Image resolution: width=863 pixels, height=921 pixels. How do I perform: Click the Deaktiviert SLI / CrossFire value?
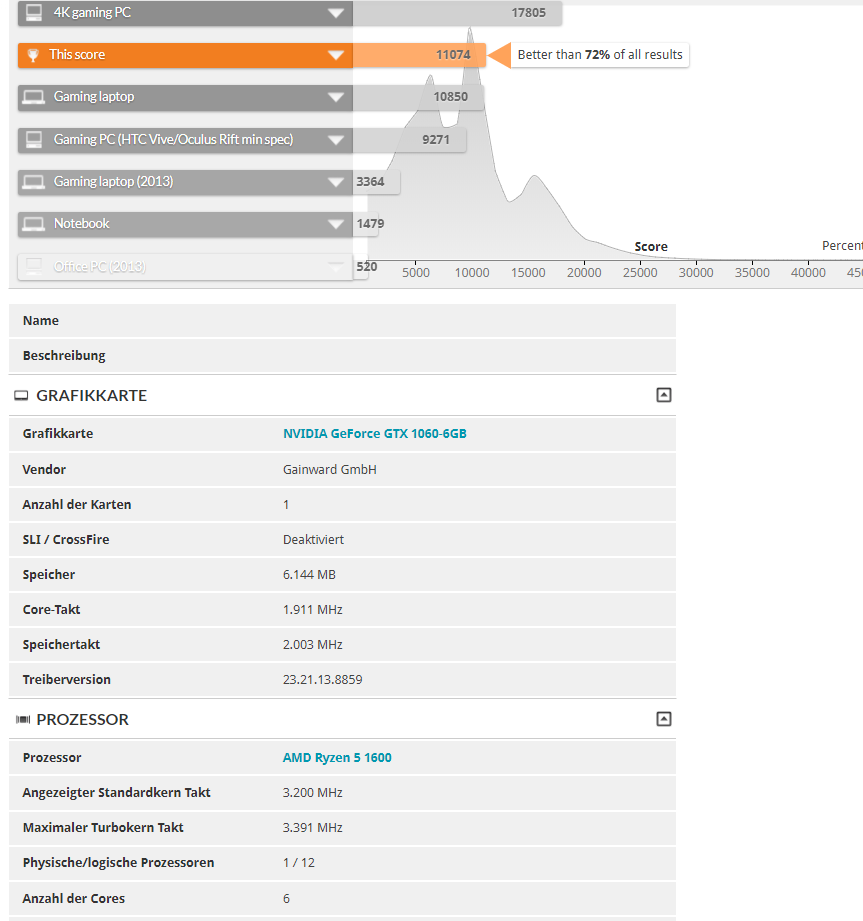pos(313,540)
